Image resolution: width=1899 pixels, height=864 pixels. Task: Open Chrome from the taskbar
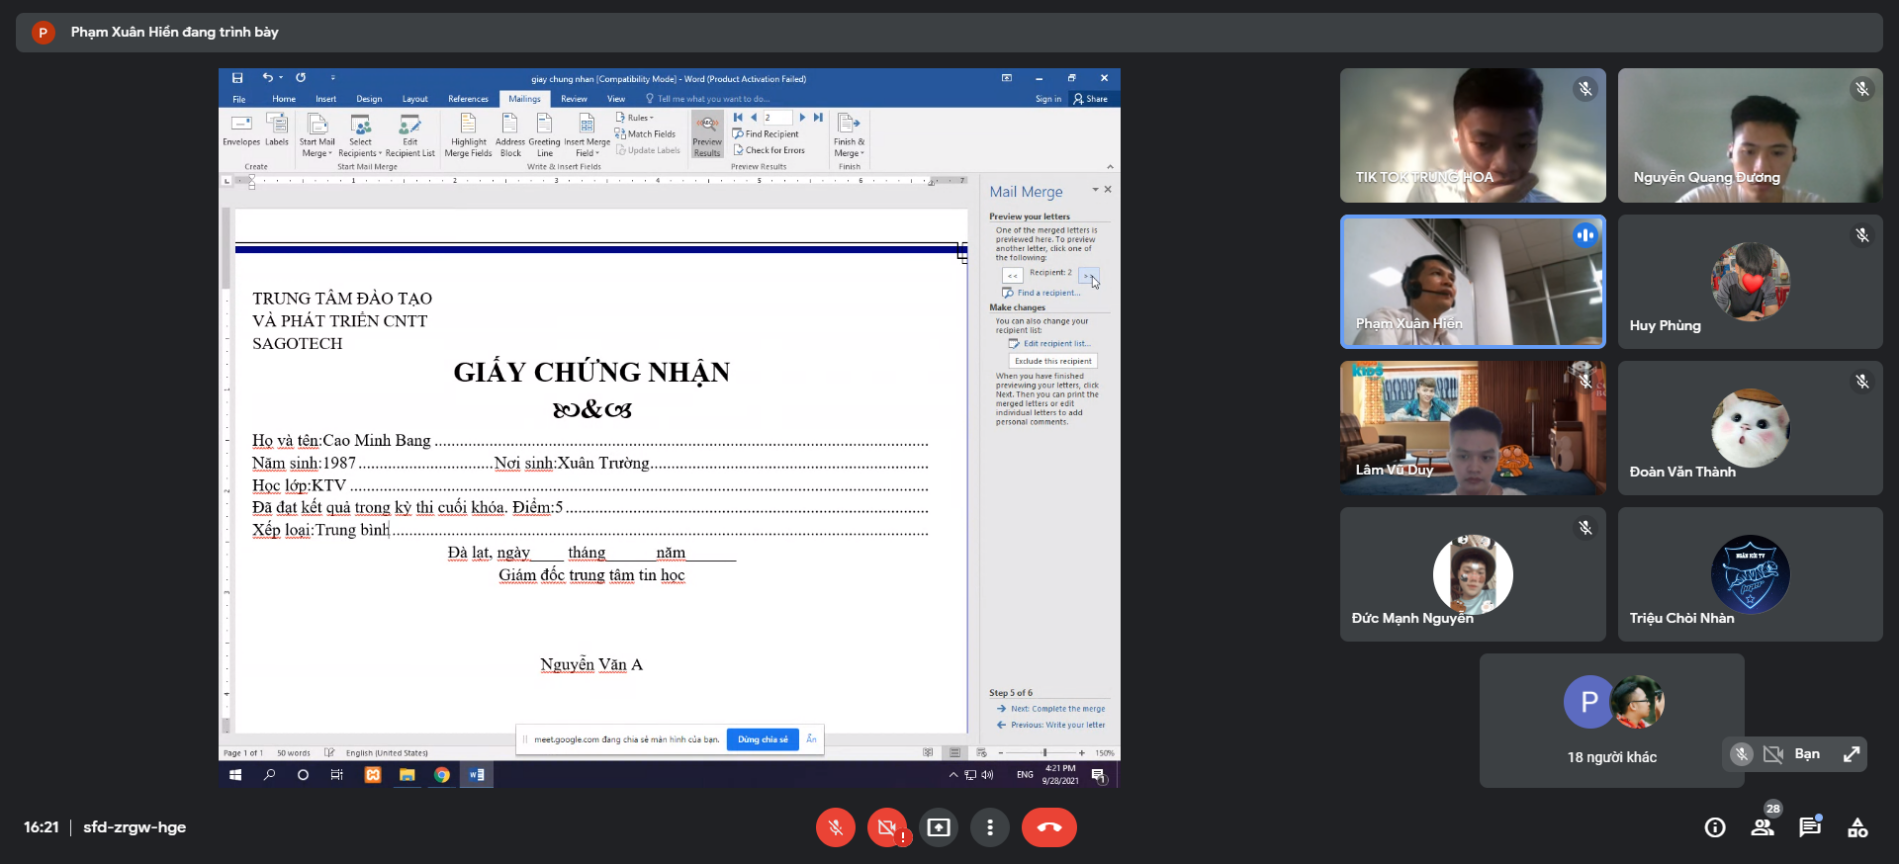[x=441, y=774]
